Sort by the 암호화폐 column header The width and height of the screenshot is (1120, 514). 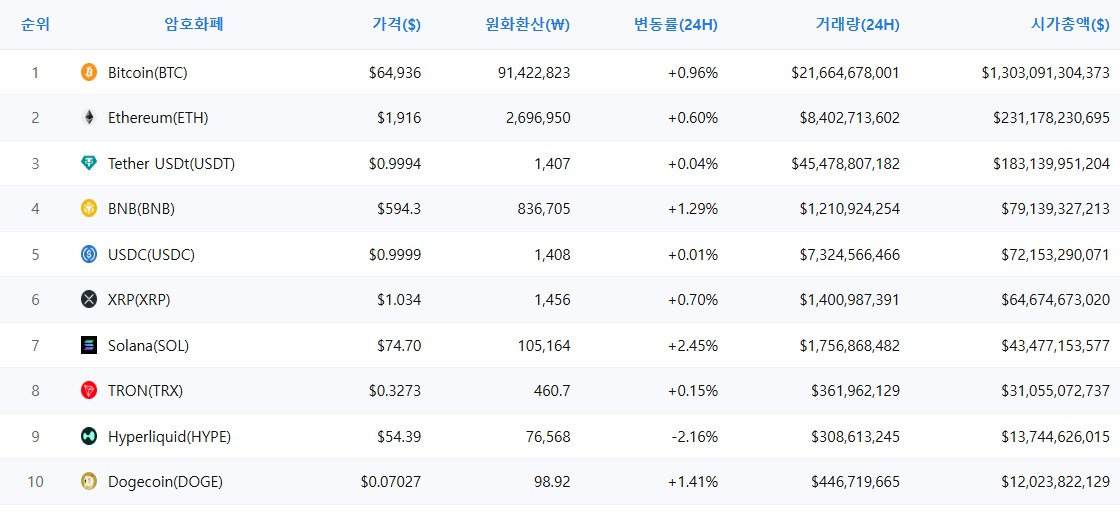pyautogui.click(x=194, y=24)
